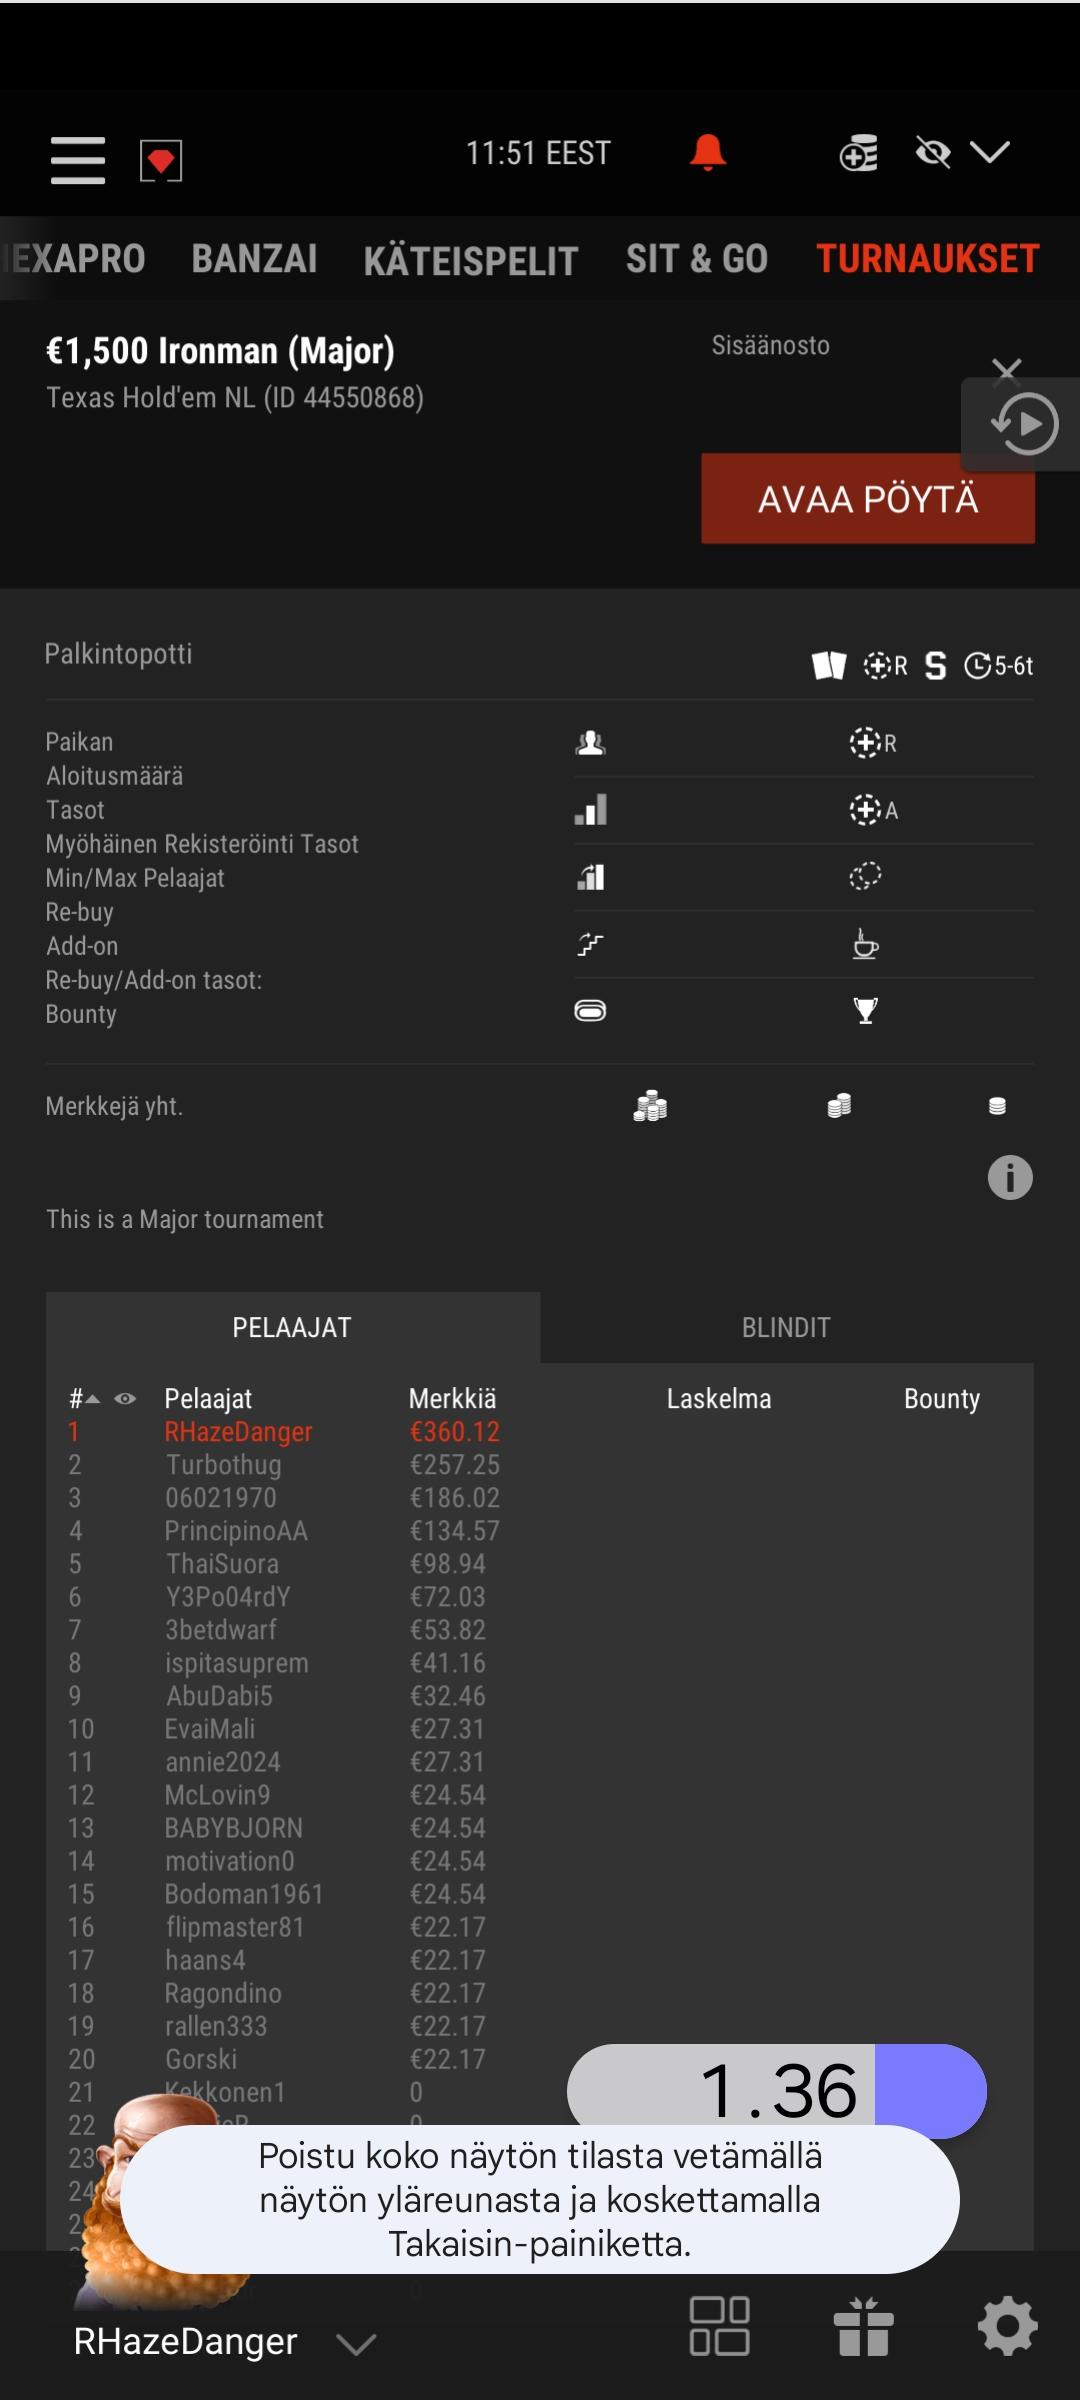Open the hamburger main menu
The image size is (1080, 2400).
[78, 160]
